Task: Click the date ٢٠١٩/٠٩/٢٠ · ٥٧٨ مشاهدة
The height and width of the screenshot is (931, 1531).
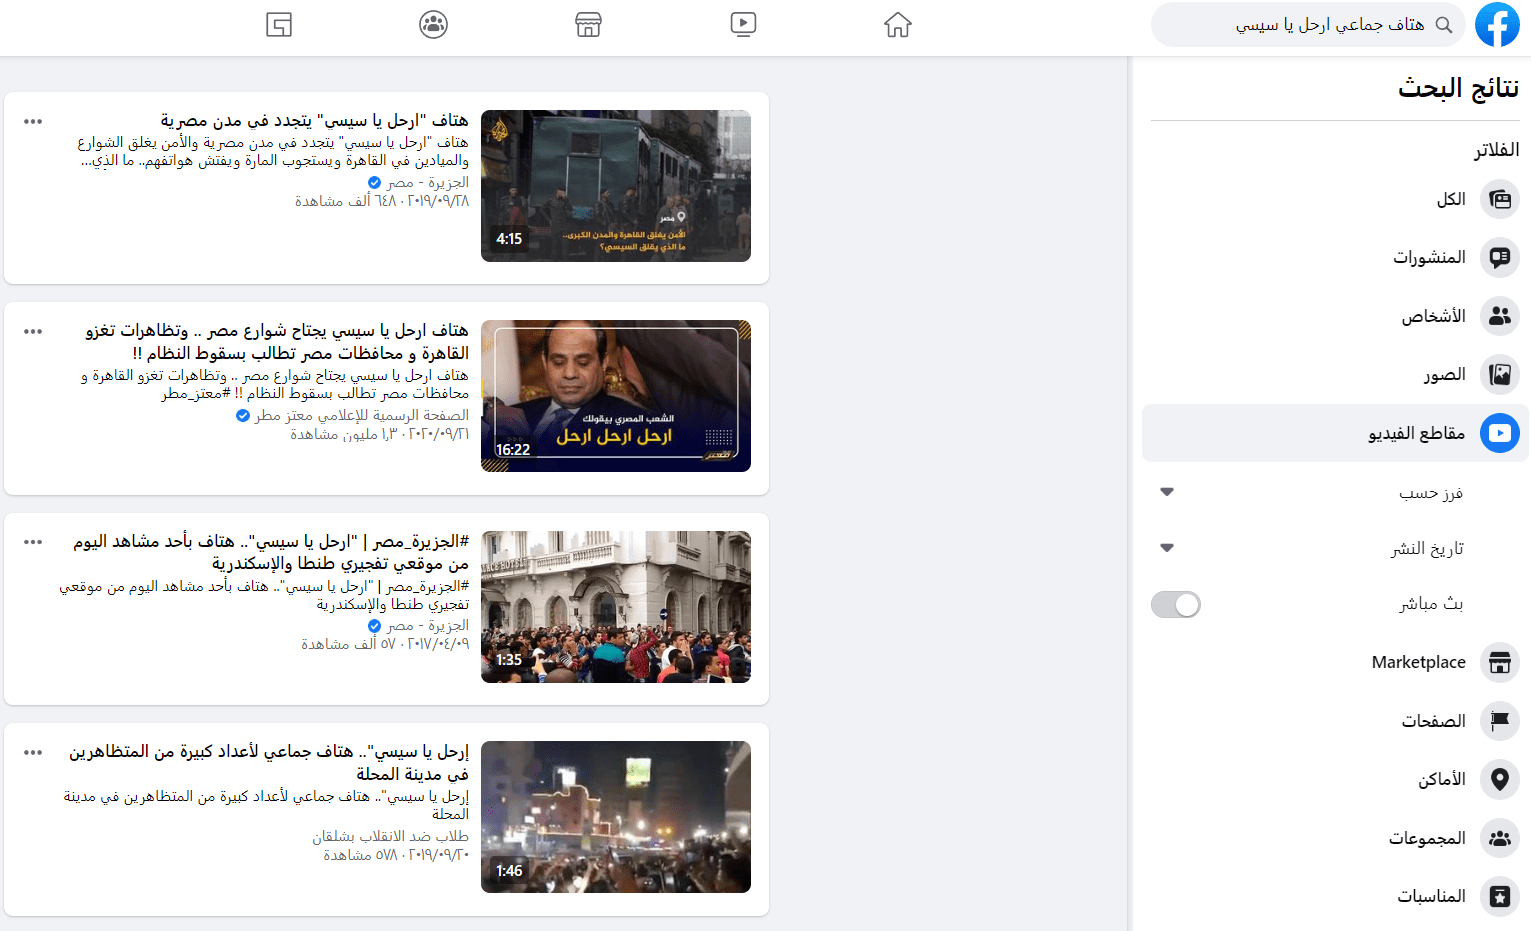Action: pos(396,855)
